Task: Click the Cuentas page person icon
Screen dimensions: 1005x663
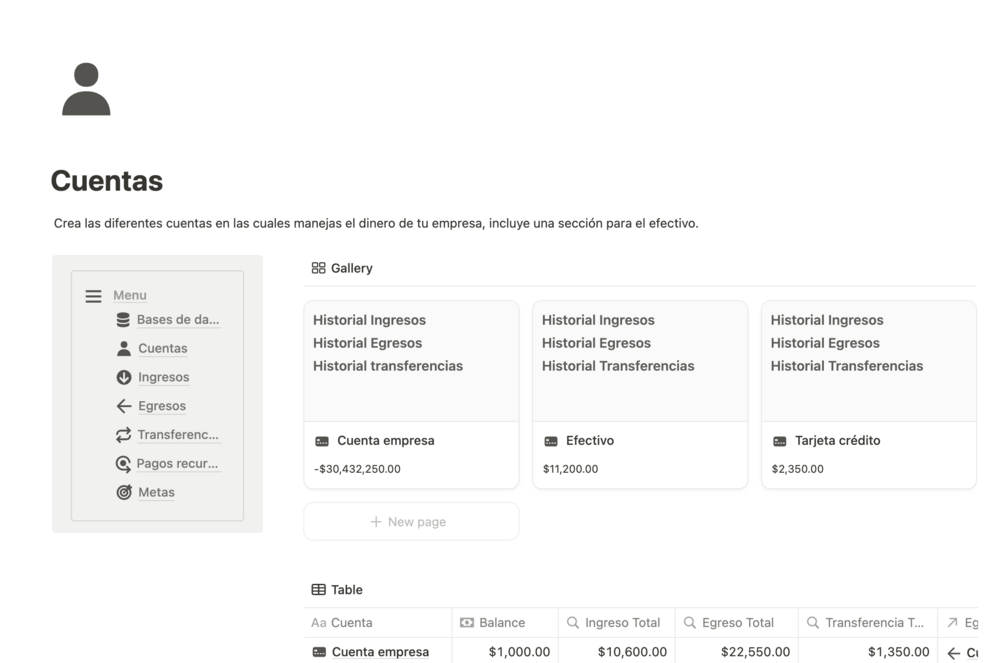Action: point(86,89)
